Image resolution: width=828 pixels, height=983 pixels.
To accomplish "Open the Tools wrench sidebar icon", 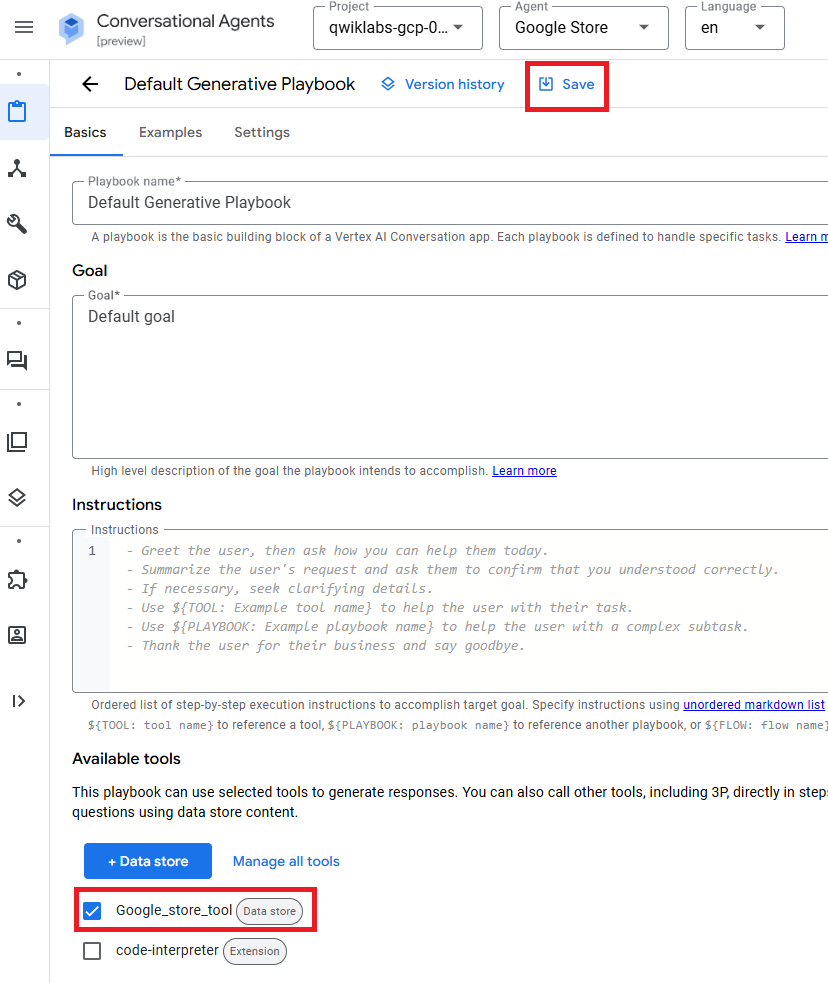I will pos(17,224).
